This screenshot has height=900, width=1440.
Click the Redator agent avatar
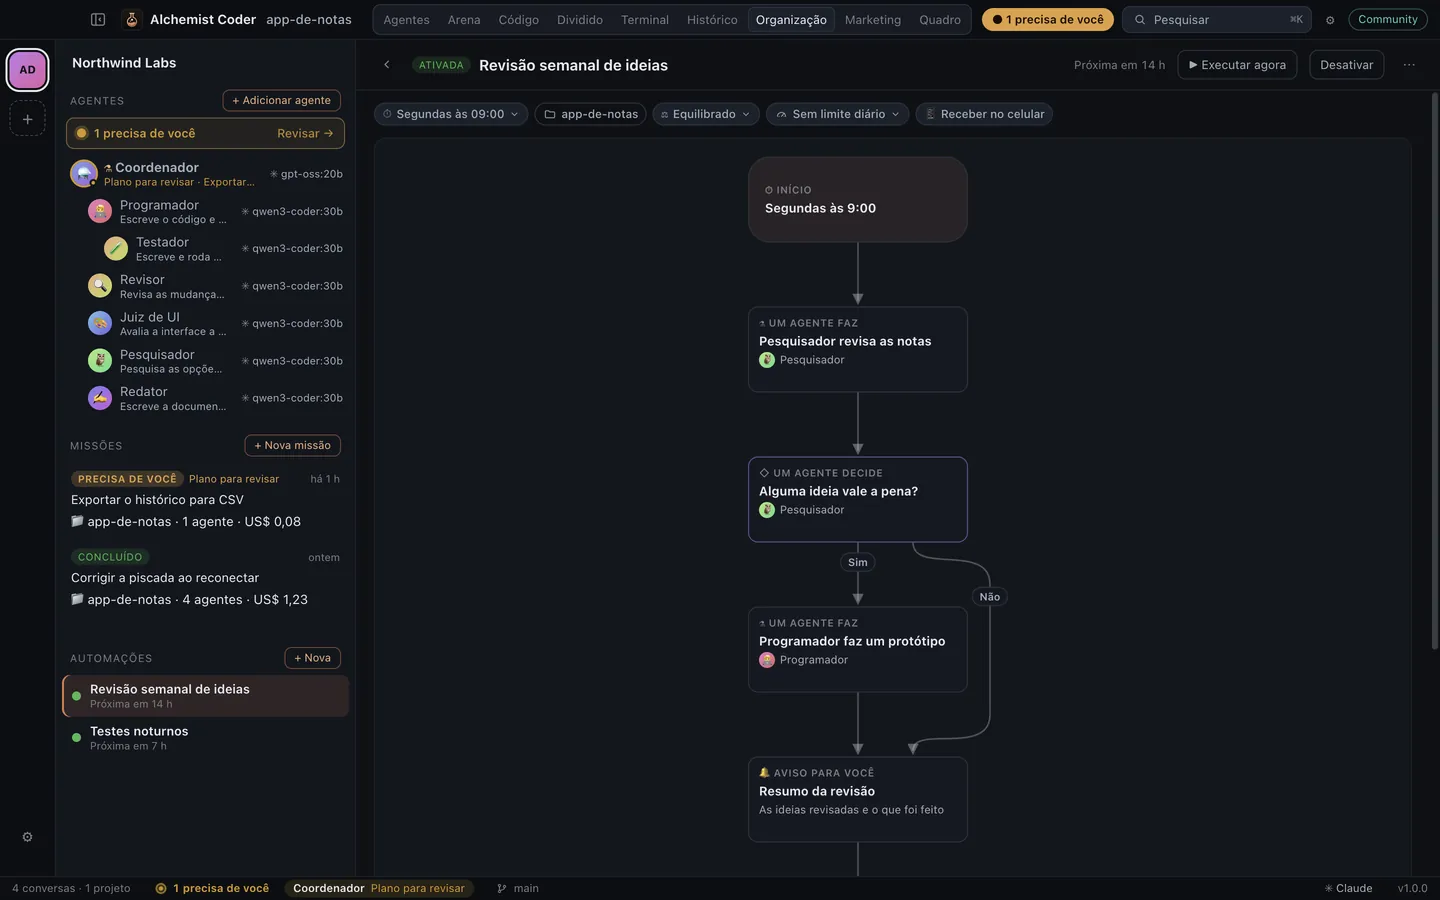pos(100,398)
